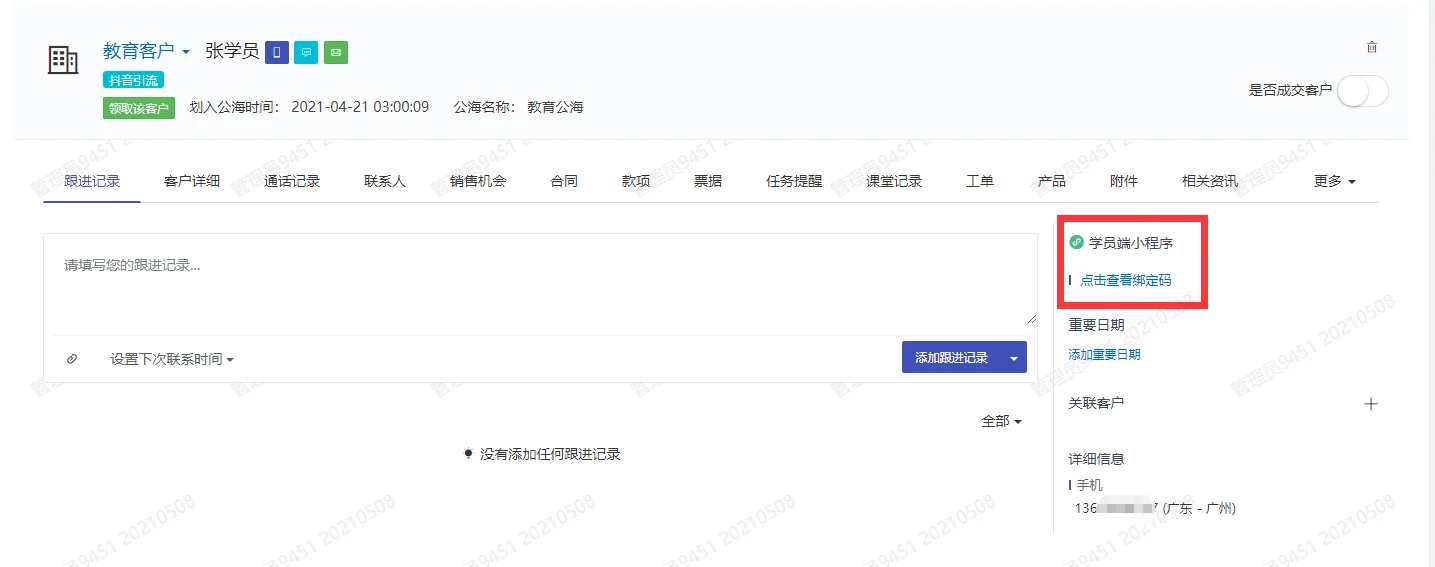Image resolution: width=1435 pixels, height=567 pixels.
Task: Click the phone number under 手机
Action: point(1155,508)
